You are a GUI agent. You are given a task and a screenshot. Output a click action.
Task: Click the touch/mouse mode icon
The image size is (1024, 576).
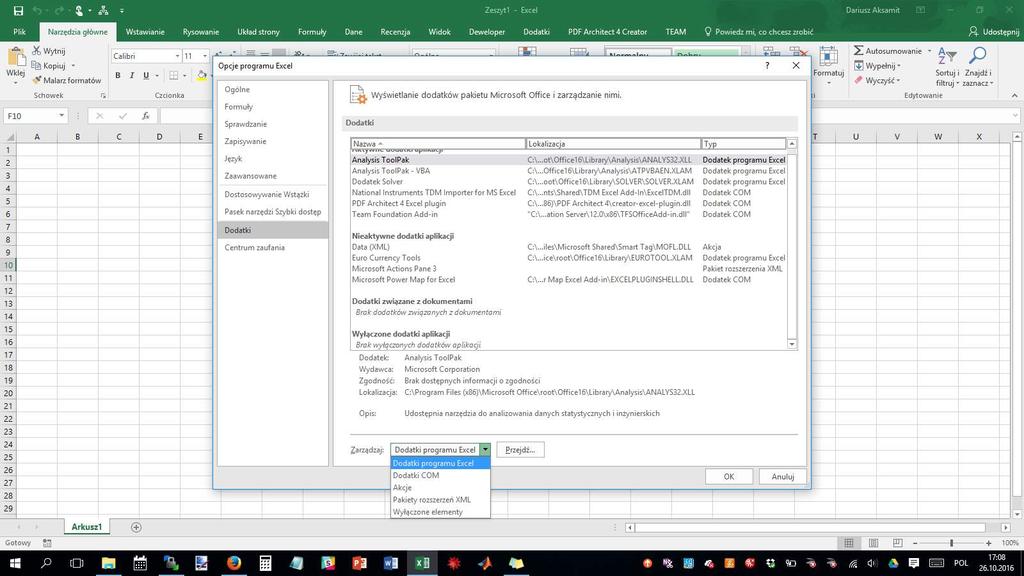point(79,10)
